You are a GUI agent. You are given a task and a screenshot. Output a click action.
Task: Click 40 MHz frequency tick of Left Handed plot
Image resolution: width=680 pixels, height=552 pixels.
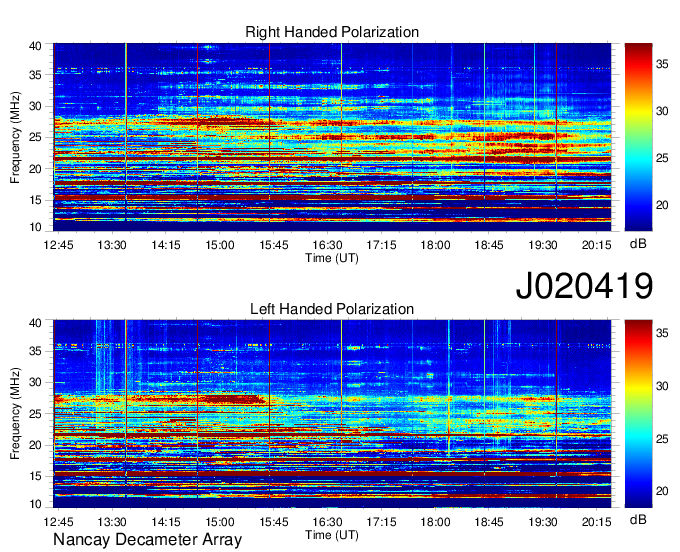tap(35, 323)
